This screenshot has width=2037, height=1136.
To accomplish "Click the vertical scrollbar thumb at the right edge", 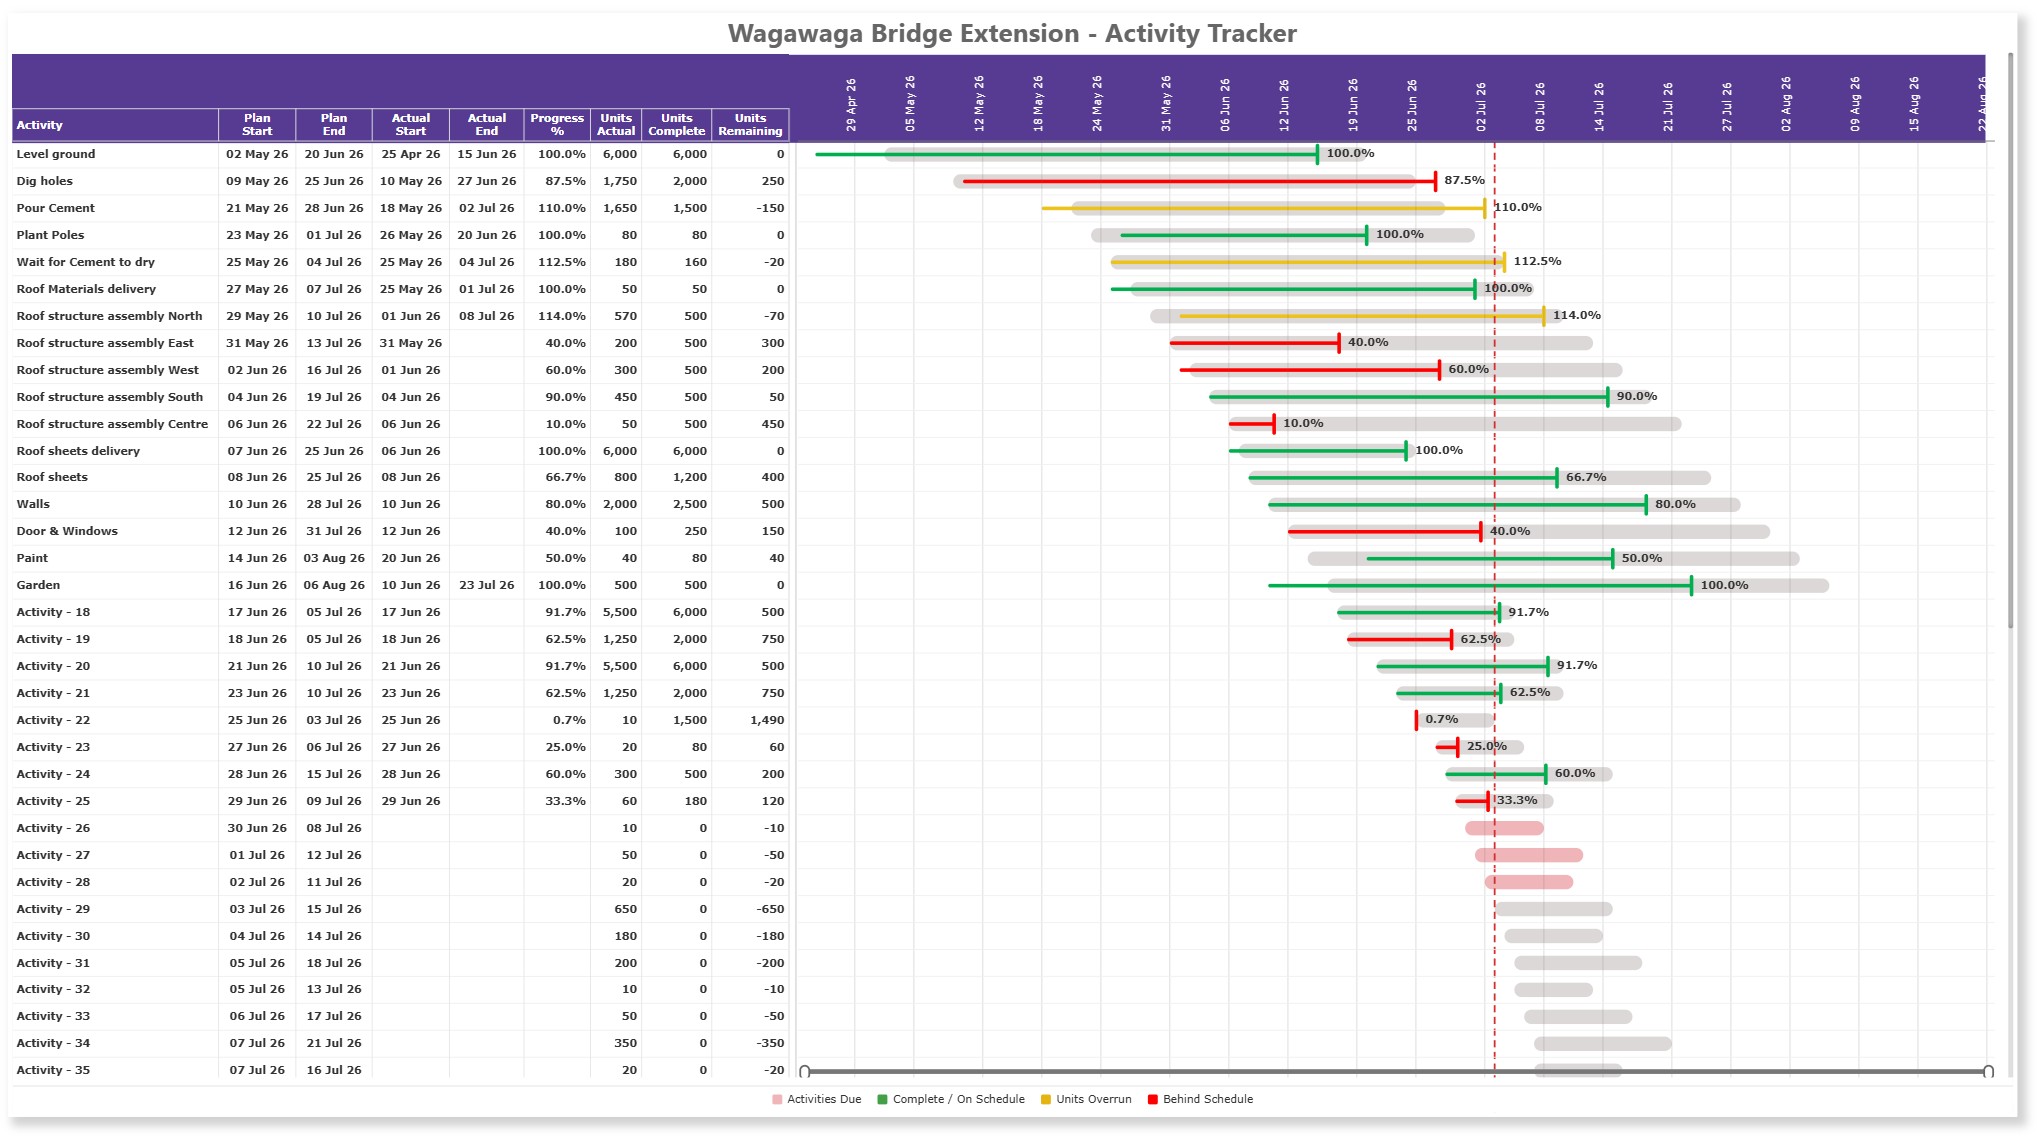I will (2011, 340).
